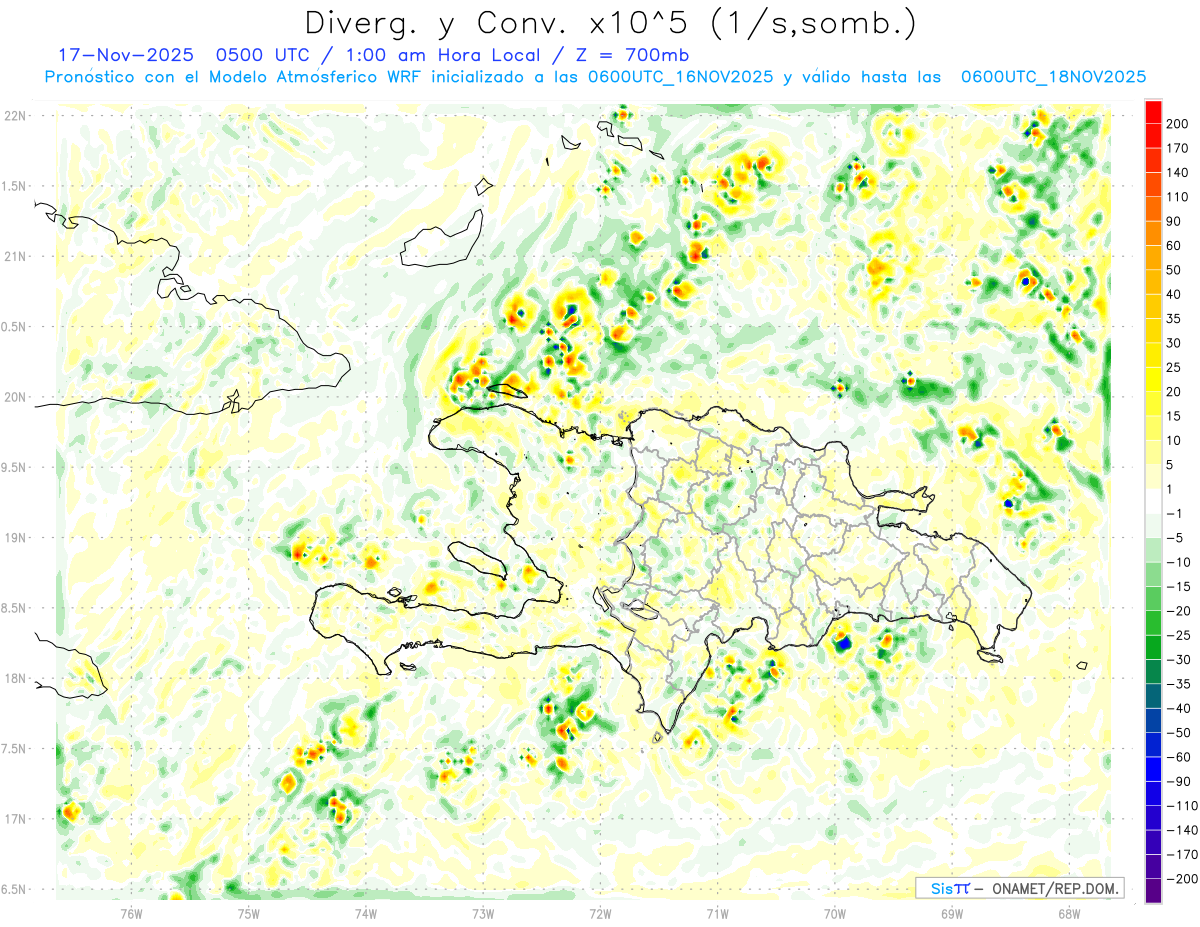Click the "-170" colorbar value
This screenshot has width=1200, height=927.
point(1182,855)
